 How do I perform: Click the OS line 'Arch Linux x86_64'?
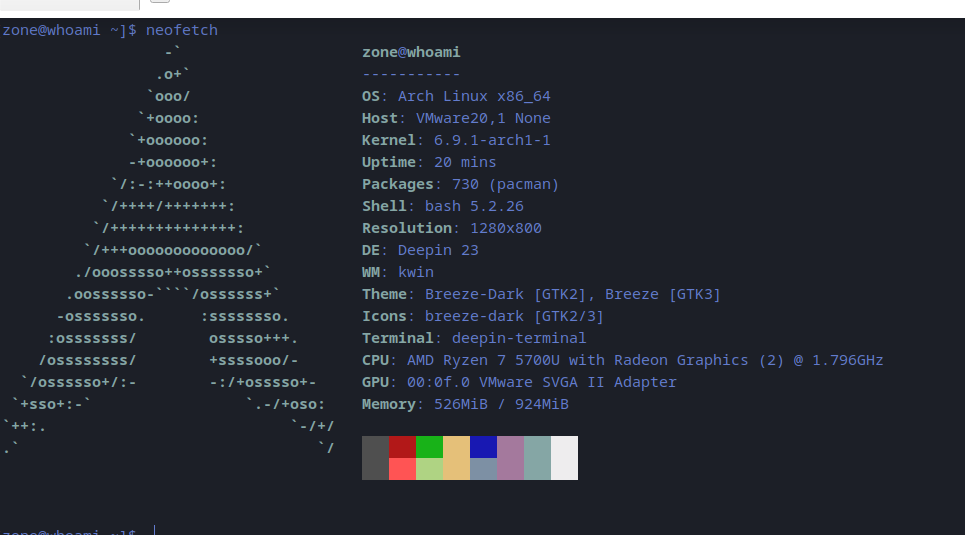pos(474,96)
